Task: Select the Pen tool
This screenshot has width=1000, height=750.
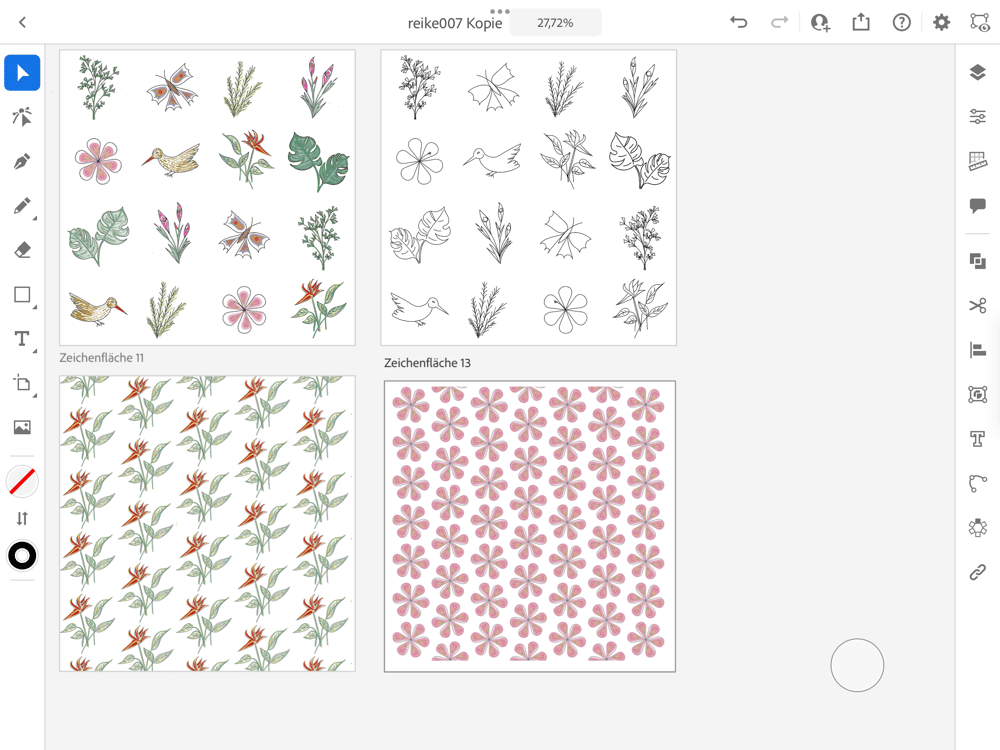Action: 22,161
